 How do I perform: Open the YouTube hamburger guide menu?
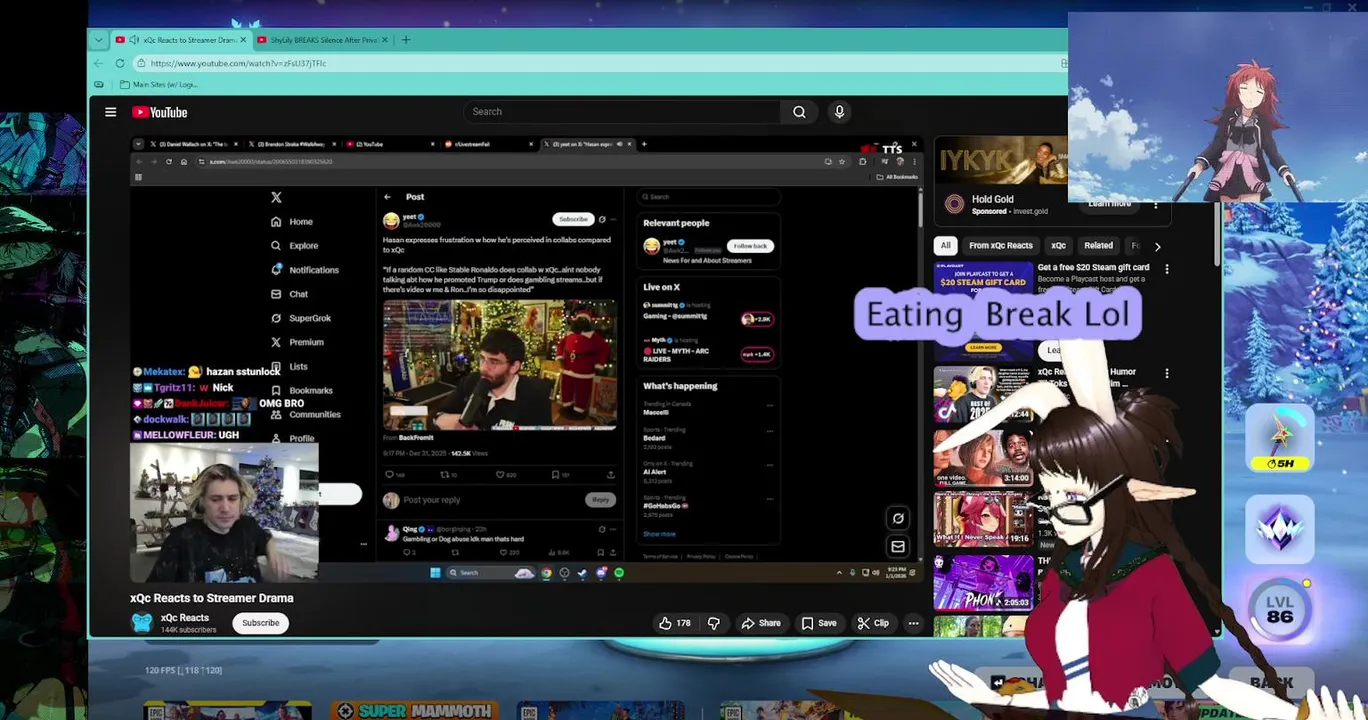(110, 112)
